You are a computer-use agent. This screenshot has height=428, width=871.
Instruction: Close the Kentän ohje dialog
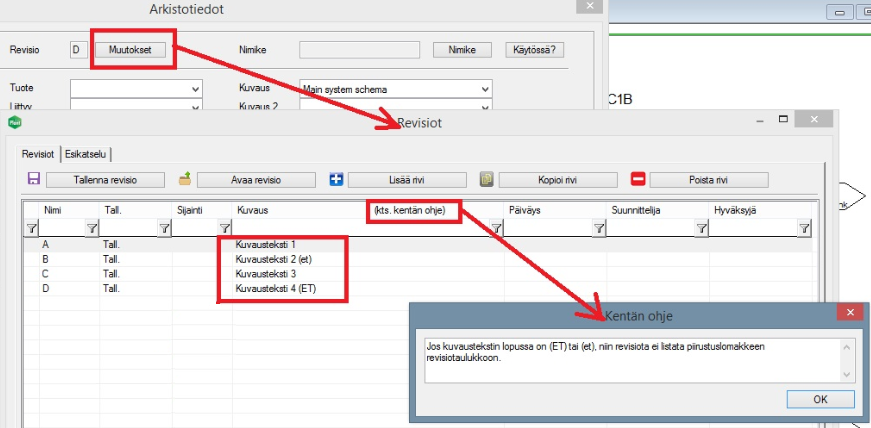click(850, 313)
